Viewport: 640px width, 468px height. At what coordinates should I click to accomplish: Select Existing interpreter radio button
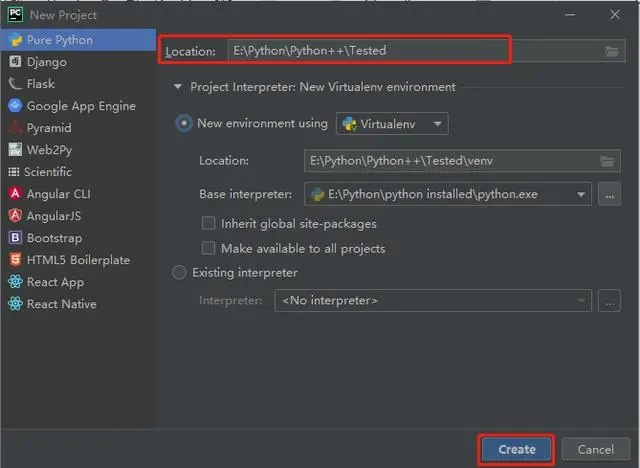[x=180, y=272]
